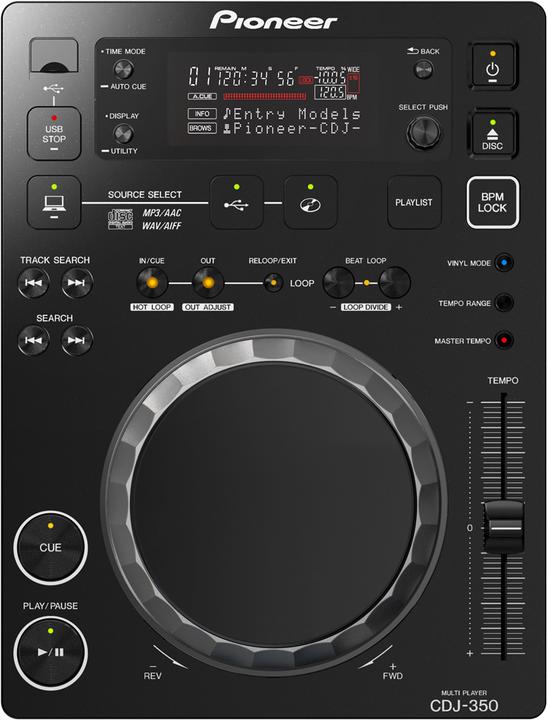Click the USB port slot cover
This screenshot has height=720, width=547.
[x=54, y=56]
